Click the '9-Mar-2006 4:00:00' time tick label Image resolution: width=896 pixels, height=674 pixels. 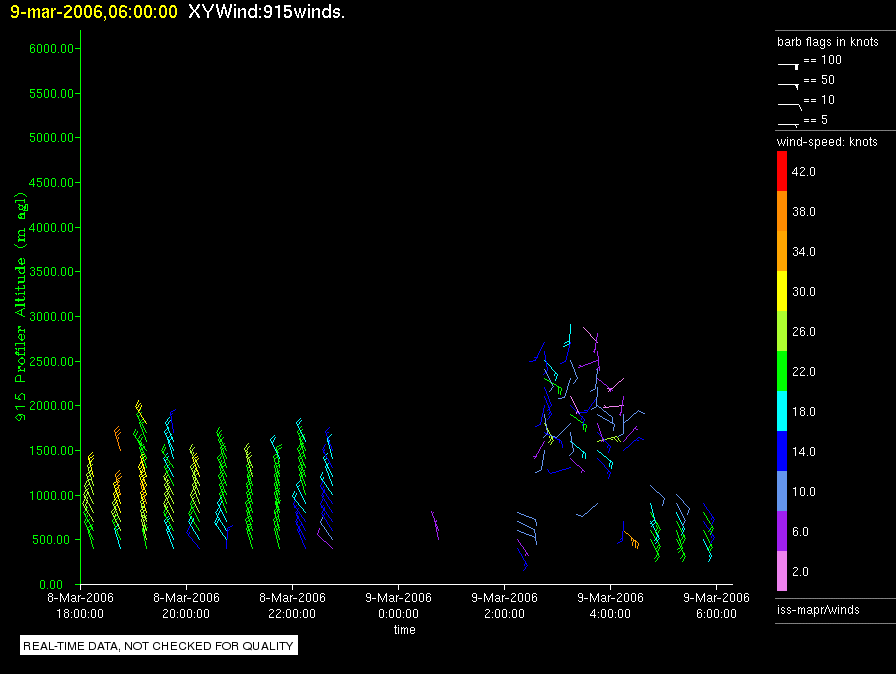[610, 605]
